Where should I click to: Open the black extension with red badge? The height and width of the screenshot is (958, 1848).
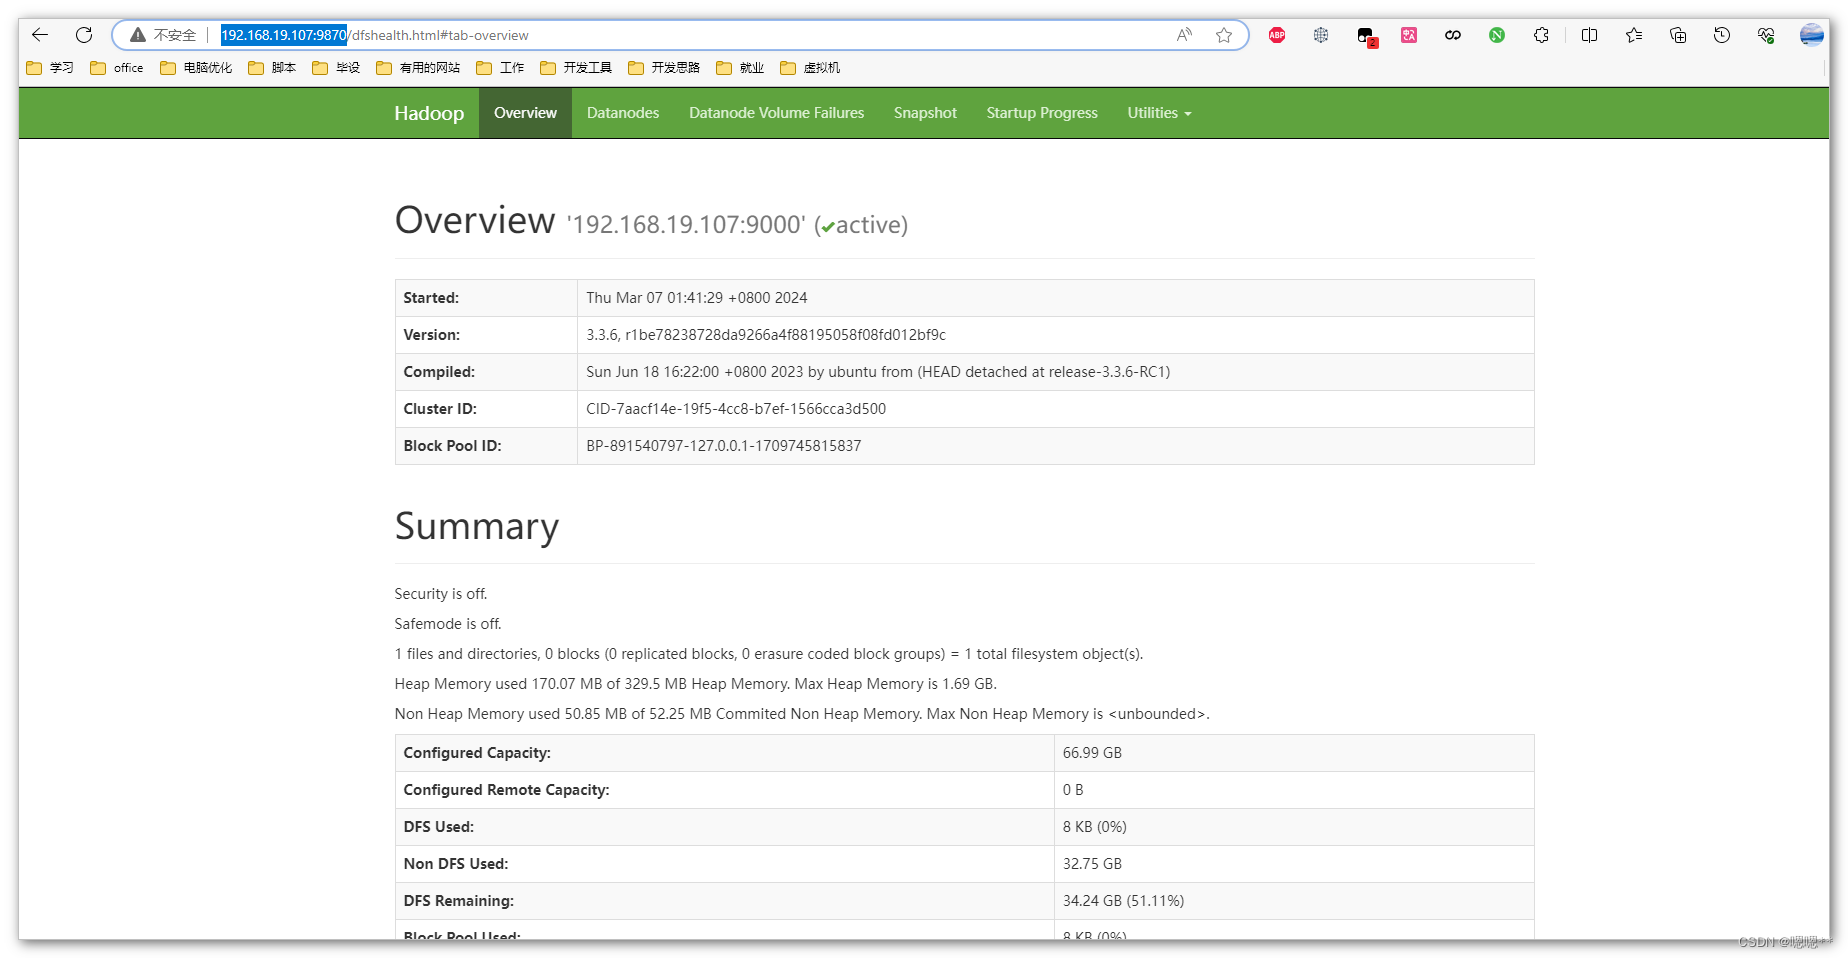(x=1366, y=36)
